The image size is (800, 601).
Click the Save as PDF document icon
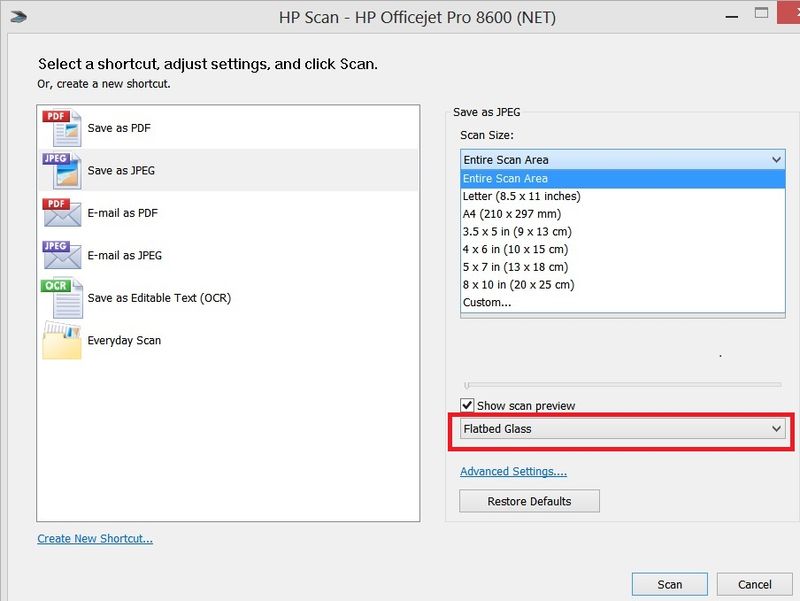[x=62, y=128]
